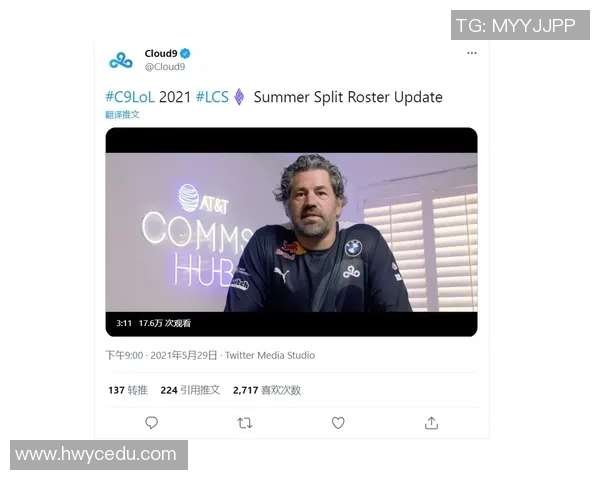Open the #C9LoL hashtag link

click(x=130, y=97)
